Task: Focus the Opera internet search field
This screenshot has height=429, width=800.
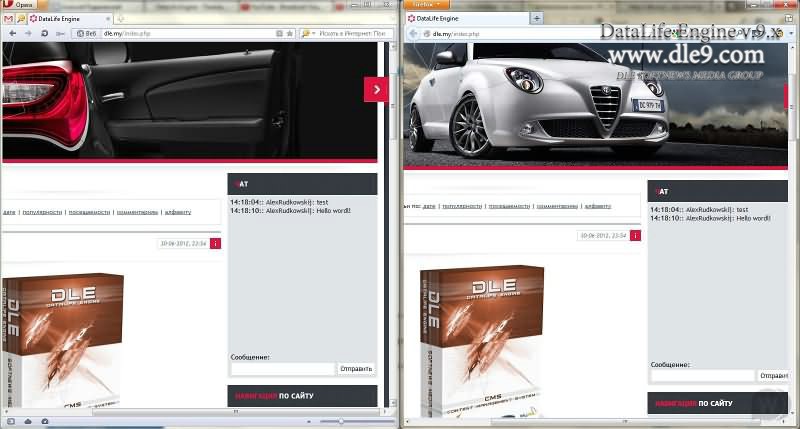Action: 355,34
